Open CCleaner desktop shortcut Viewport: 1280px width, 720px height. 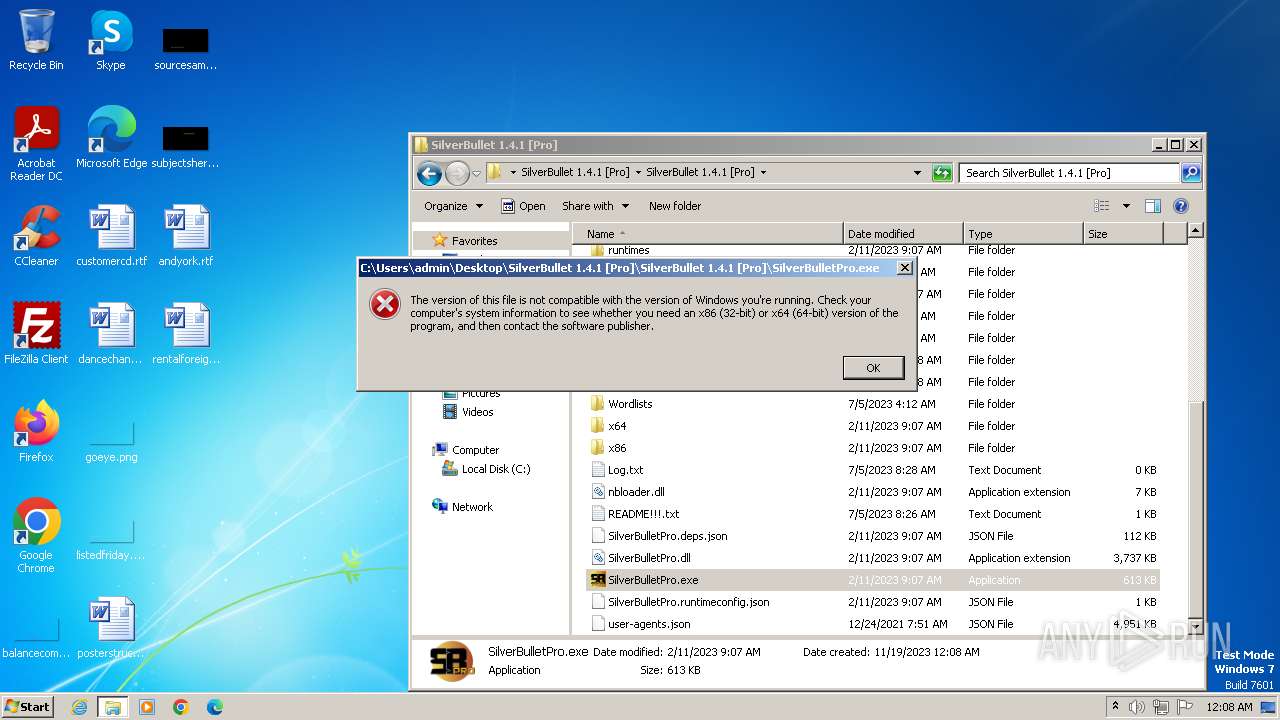(36, 236)
